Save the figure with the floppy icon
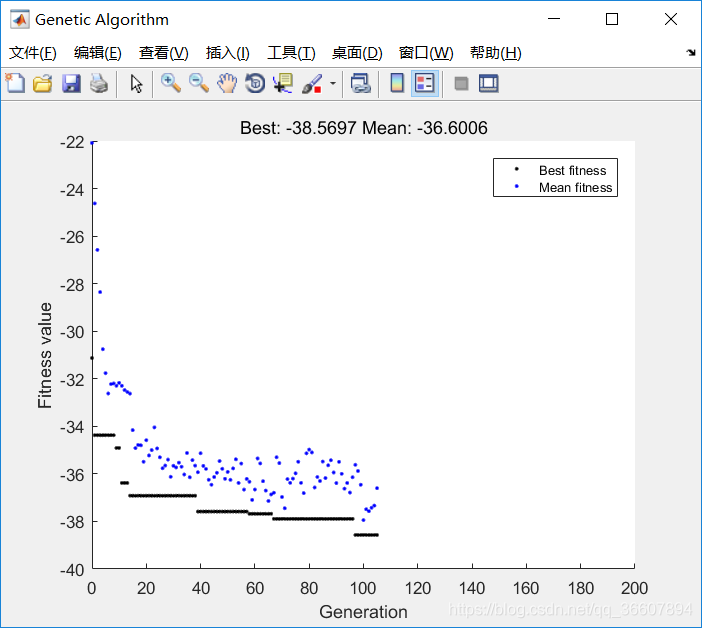This screenshot has height=628, width=702. click(71, 84)
